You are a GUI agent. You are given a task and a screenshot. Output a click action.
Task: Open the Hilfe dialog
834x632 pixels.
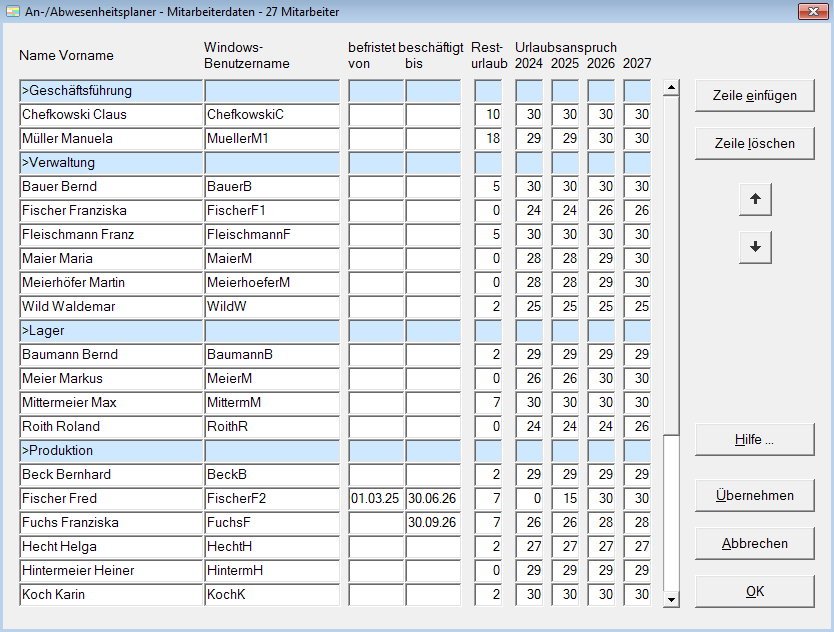(x=754, y=439)
